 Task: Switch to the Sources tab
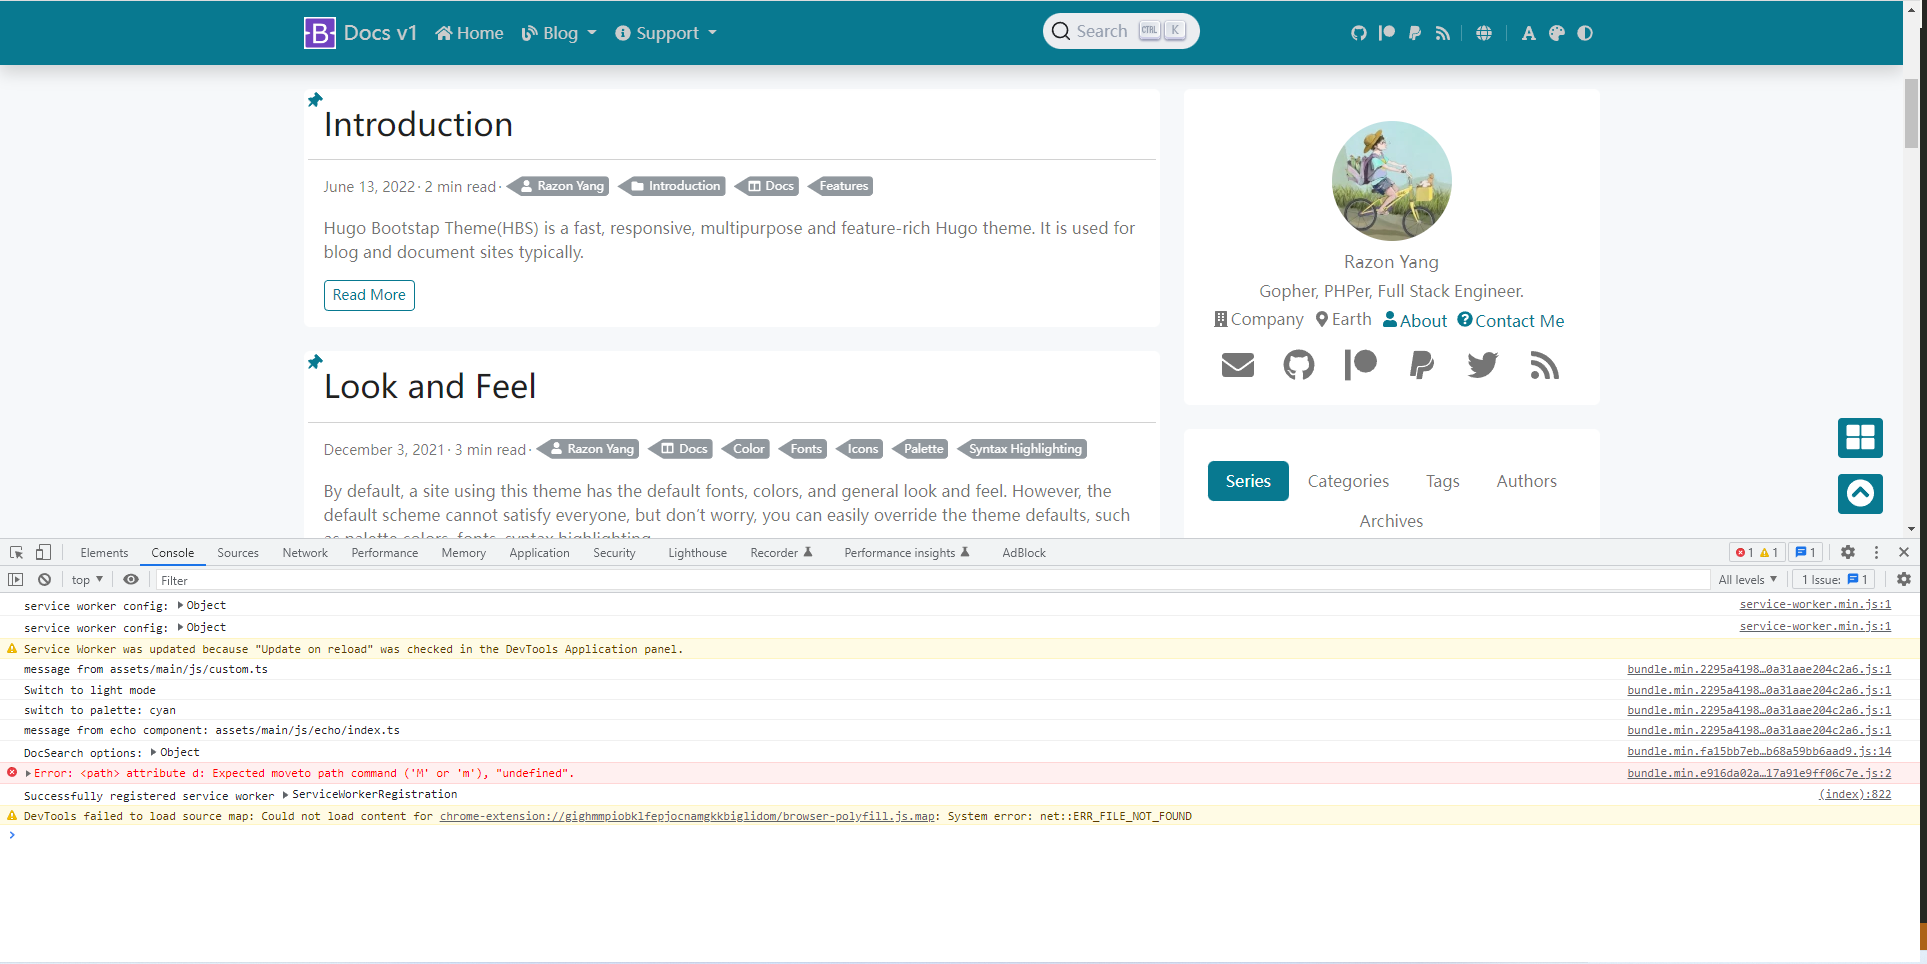(x=238, y=552)
